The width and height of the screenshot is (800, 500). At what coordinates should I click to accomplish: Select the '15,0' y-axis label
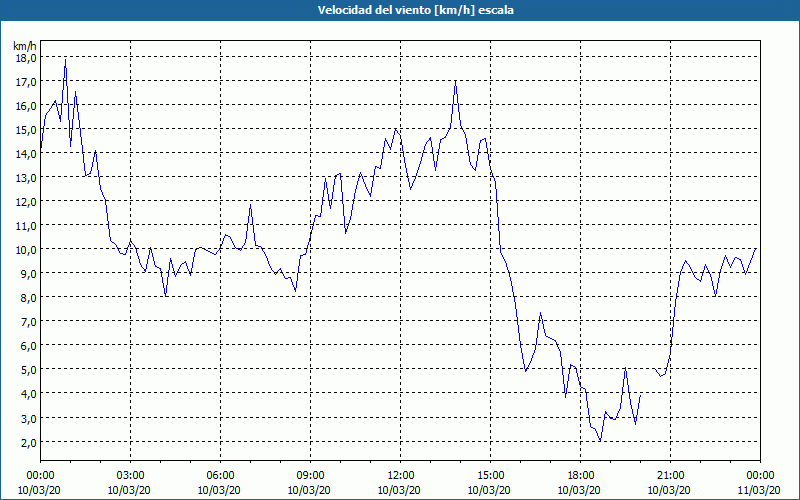pyautogui.click(x=26, y=130)
